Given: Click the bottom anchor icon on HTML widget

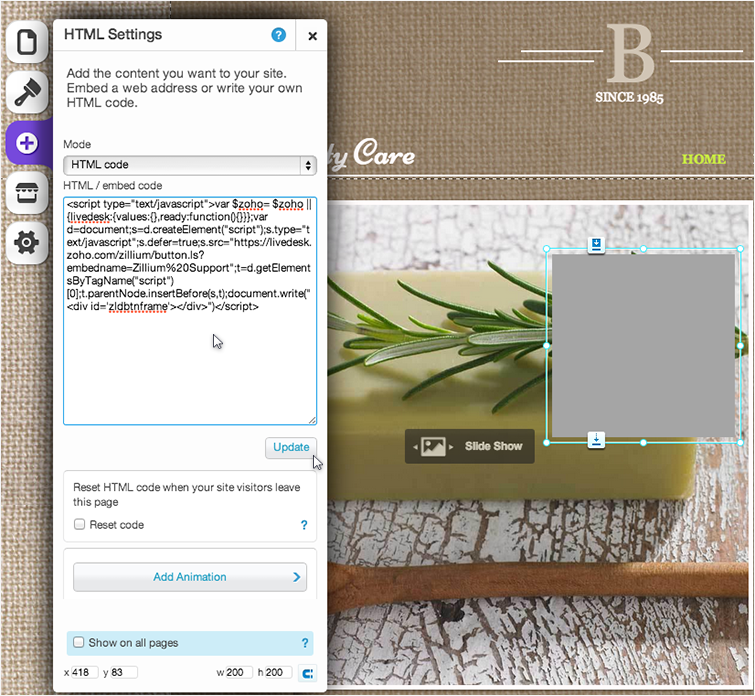Looking at the screenshot, I should click(x=596, y=439).
